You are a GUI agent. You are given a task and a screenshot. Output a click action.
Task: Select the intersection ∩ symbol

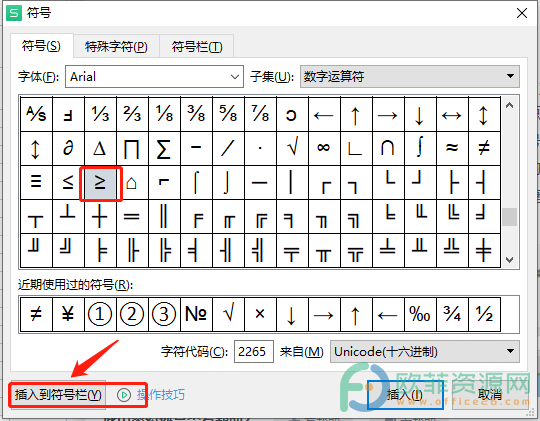click(x=388, y=148)
